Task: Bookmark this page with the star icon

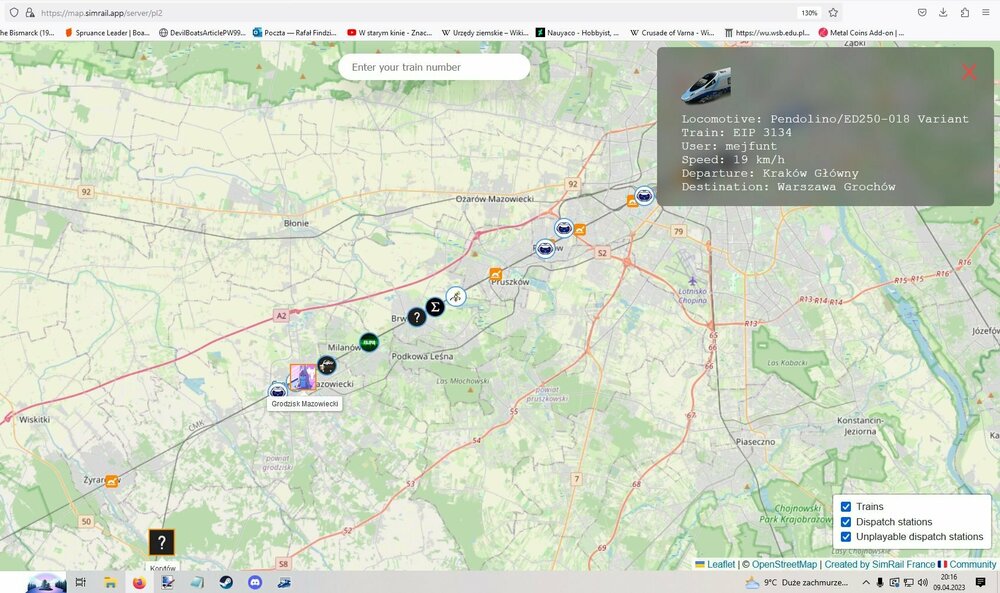Action: (x=833, y=12)
